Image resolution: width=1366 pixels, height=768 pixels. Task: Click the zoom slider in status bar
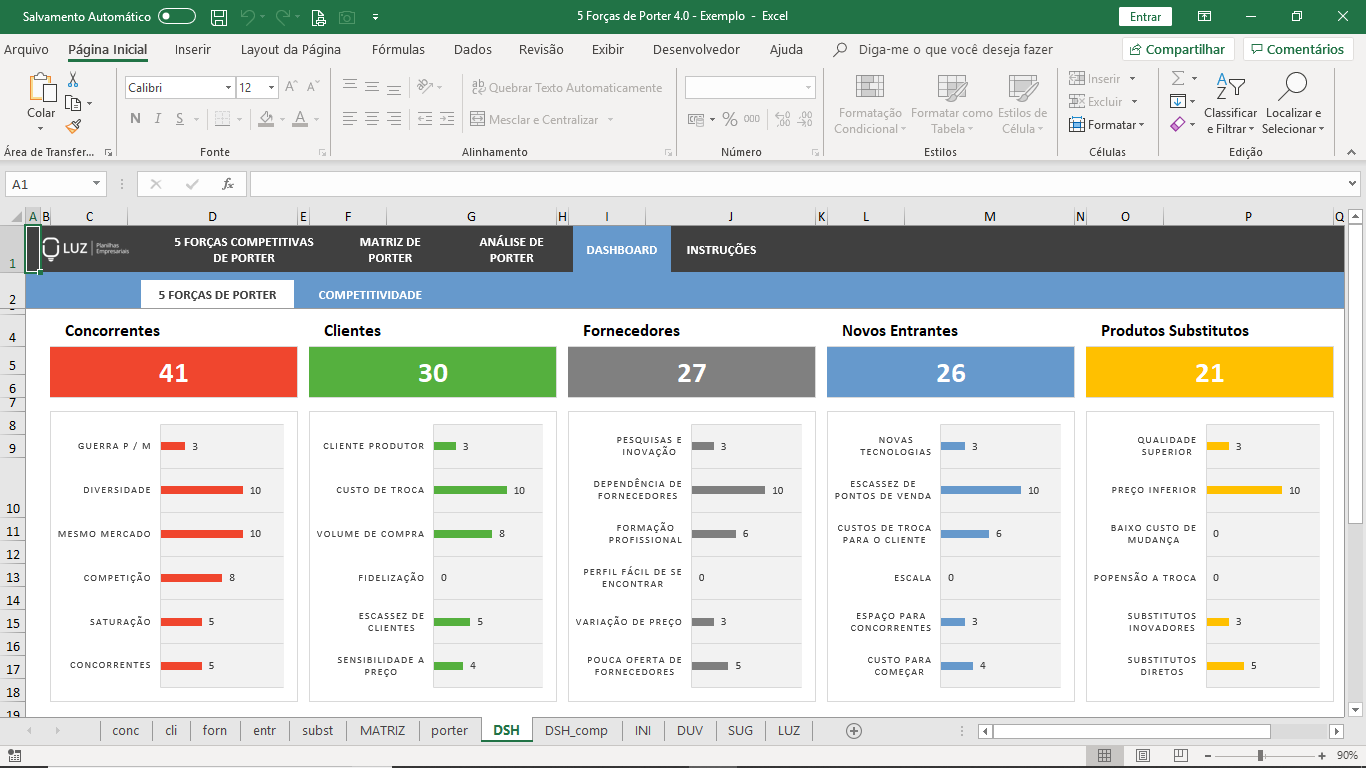click(x=1261, y=756)
